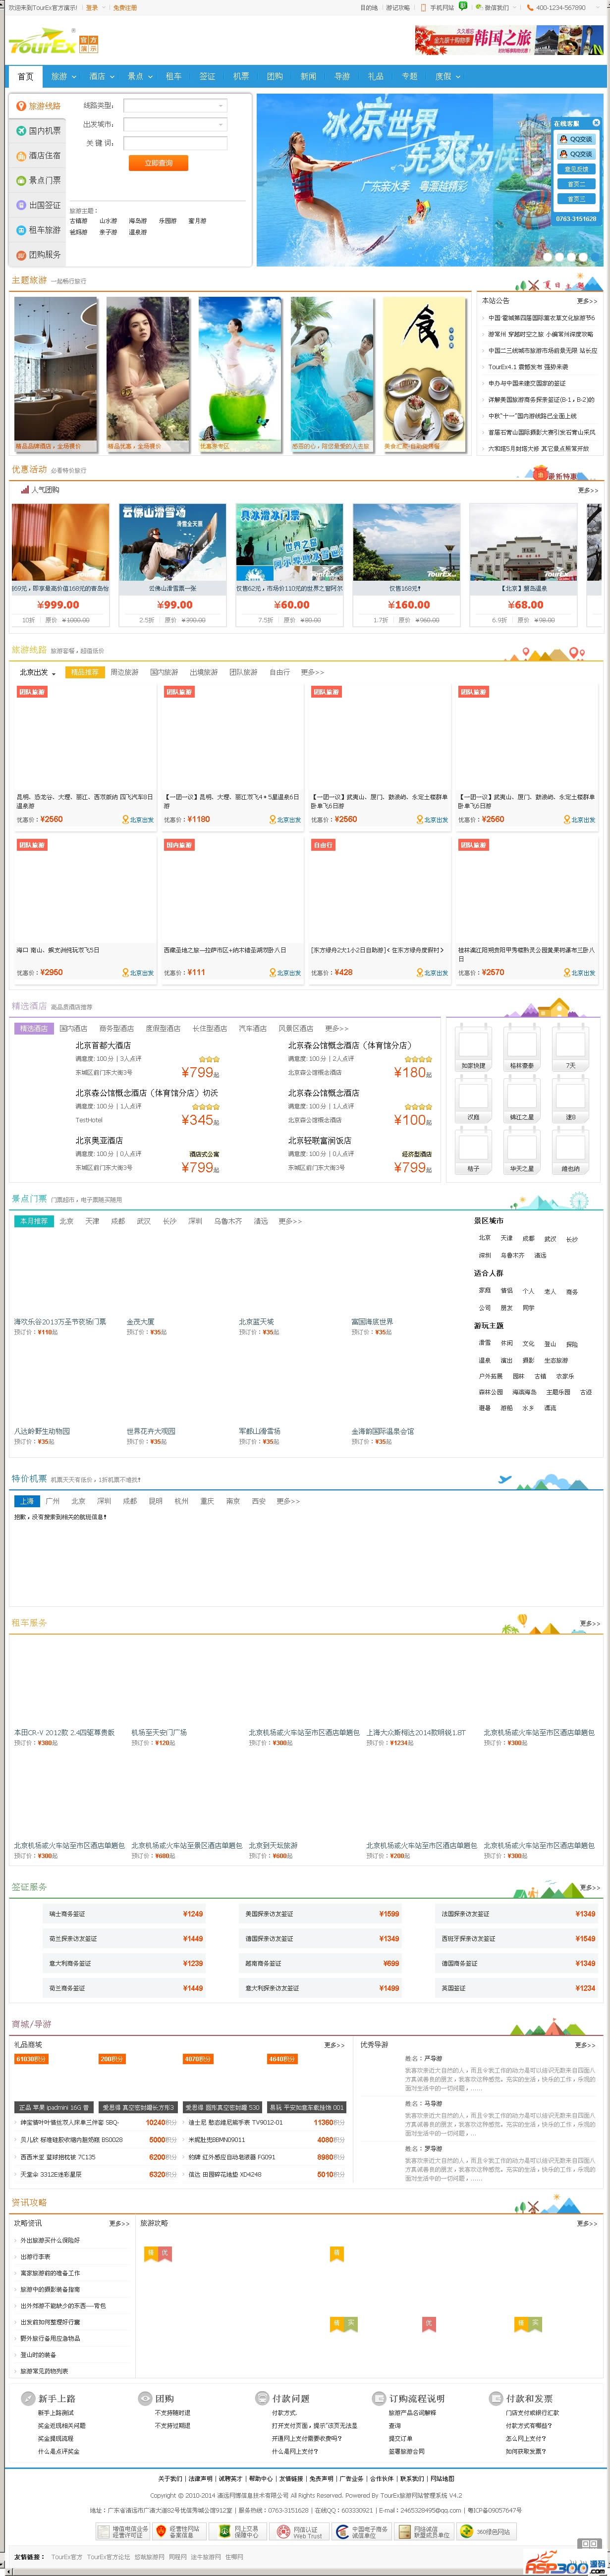Click the 团购 footer heading icon

point(145,2398)
